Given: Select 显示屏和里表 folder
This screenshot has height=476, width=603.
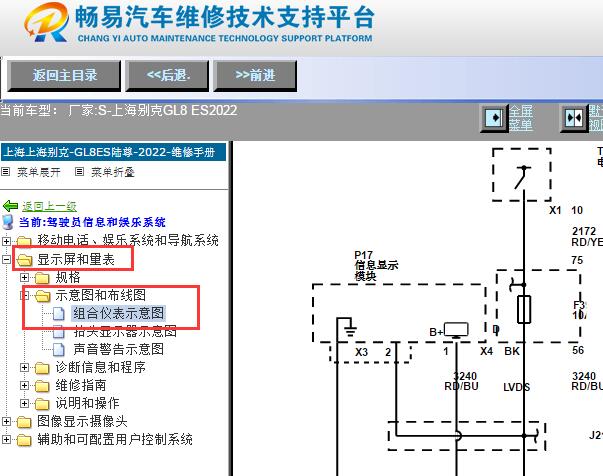Looking at the screenshot, I should click(x=76, y=260).
